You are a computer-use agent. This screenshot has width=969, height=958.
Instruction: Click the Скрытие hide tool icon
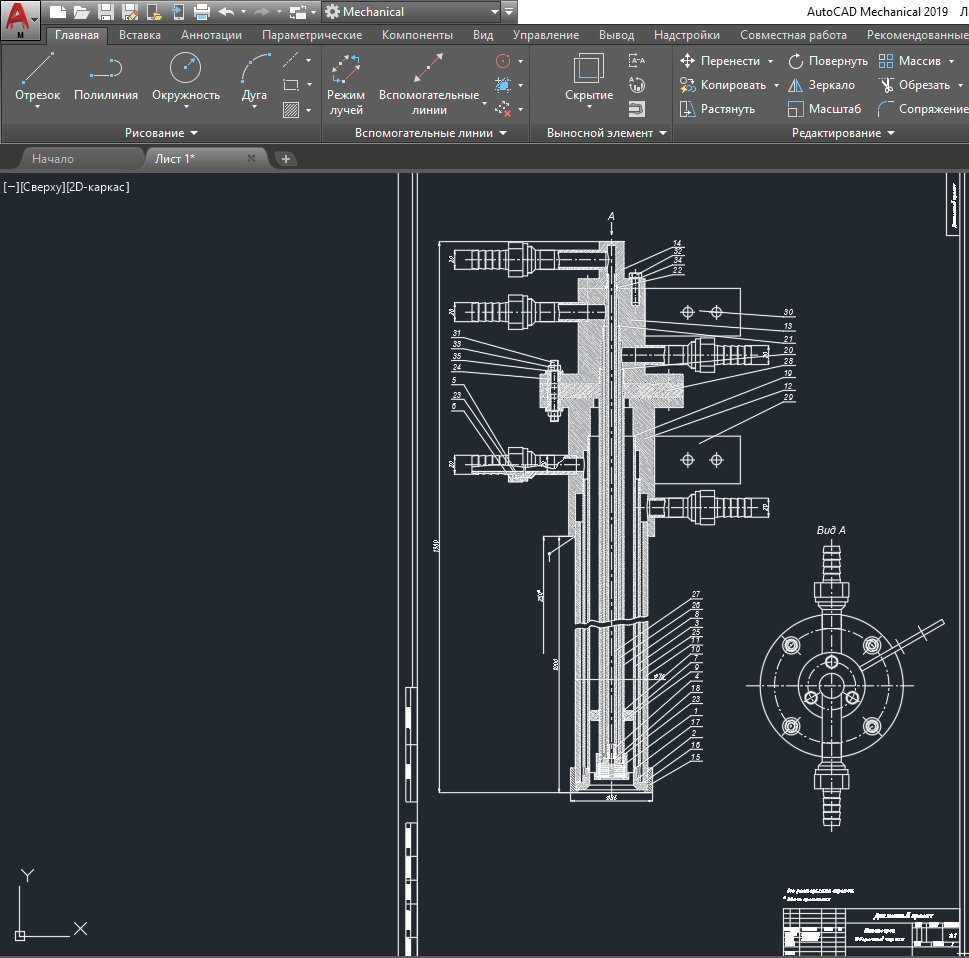[x=588, y=70]
